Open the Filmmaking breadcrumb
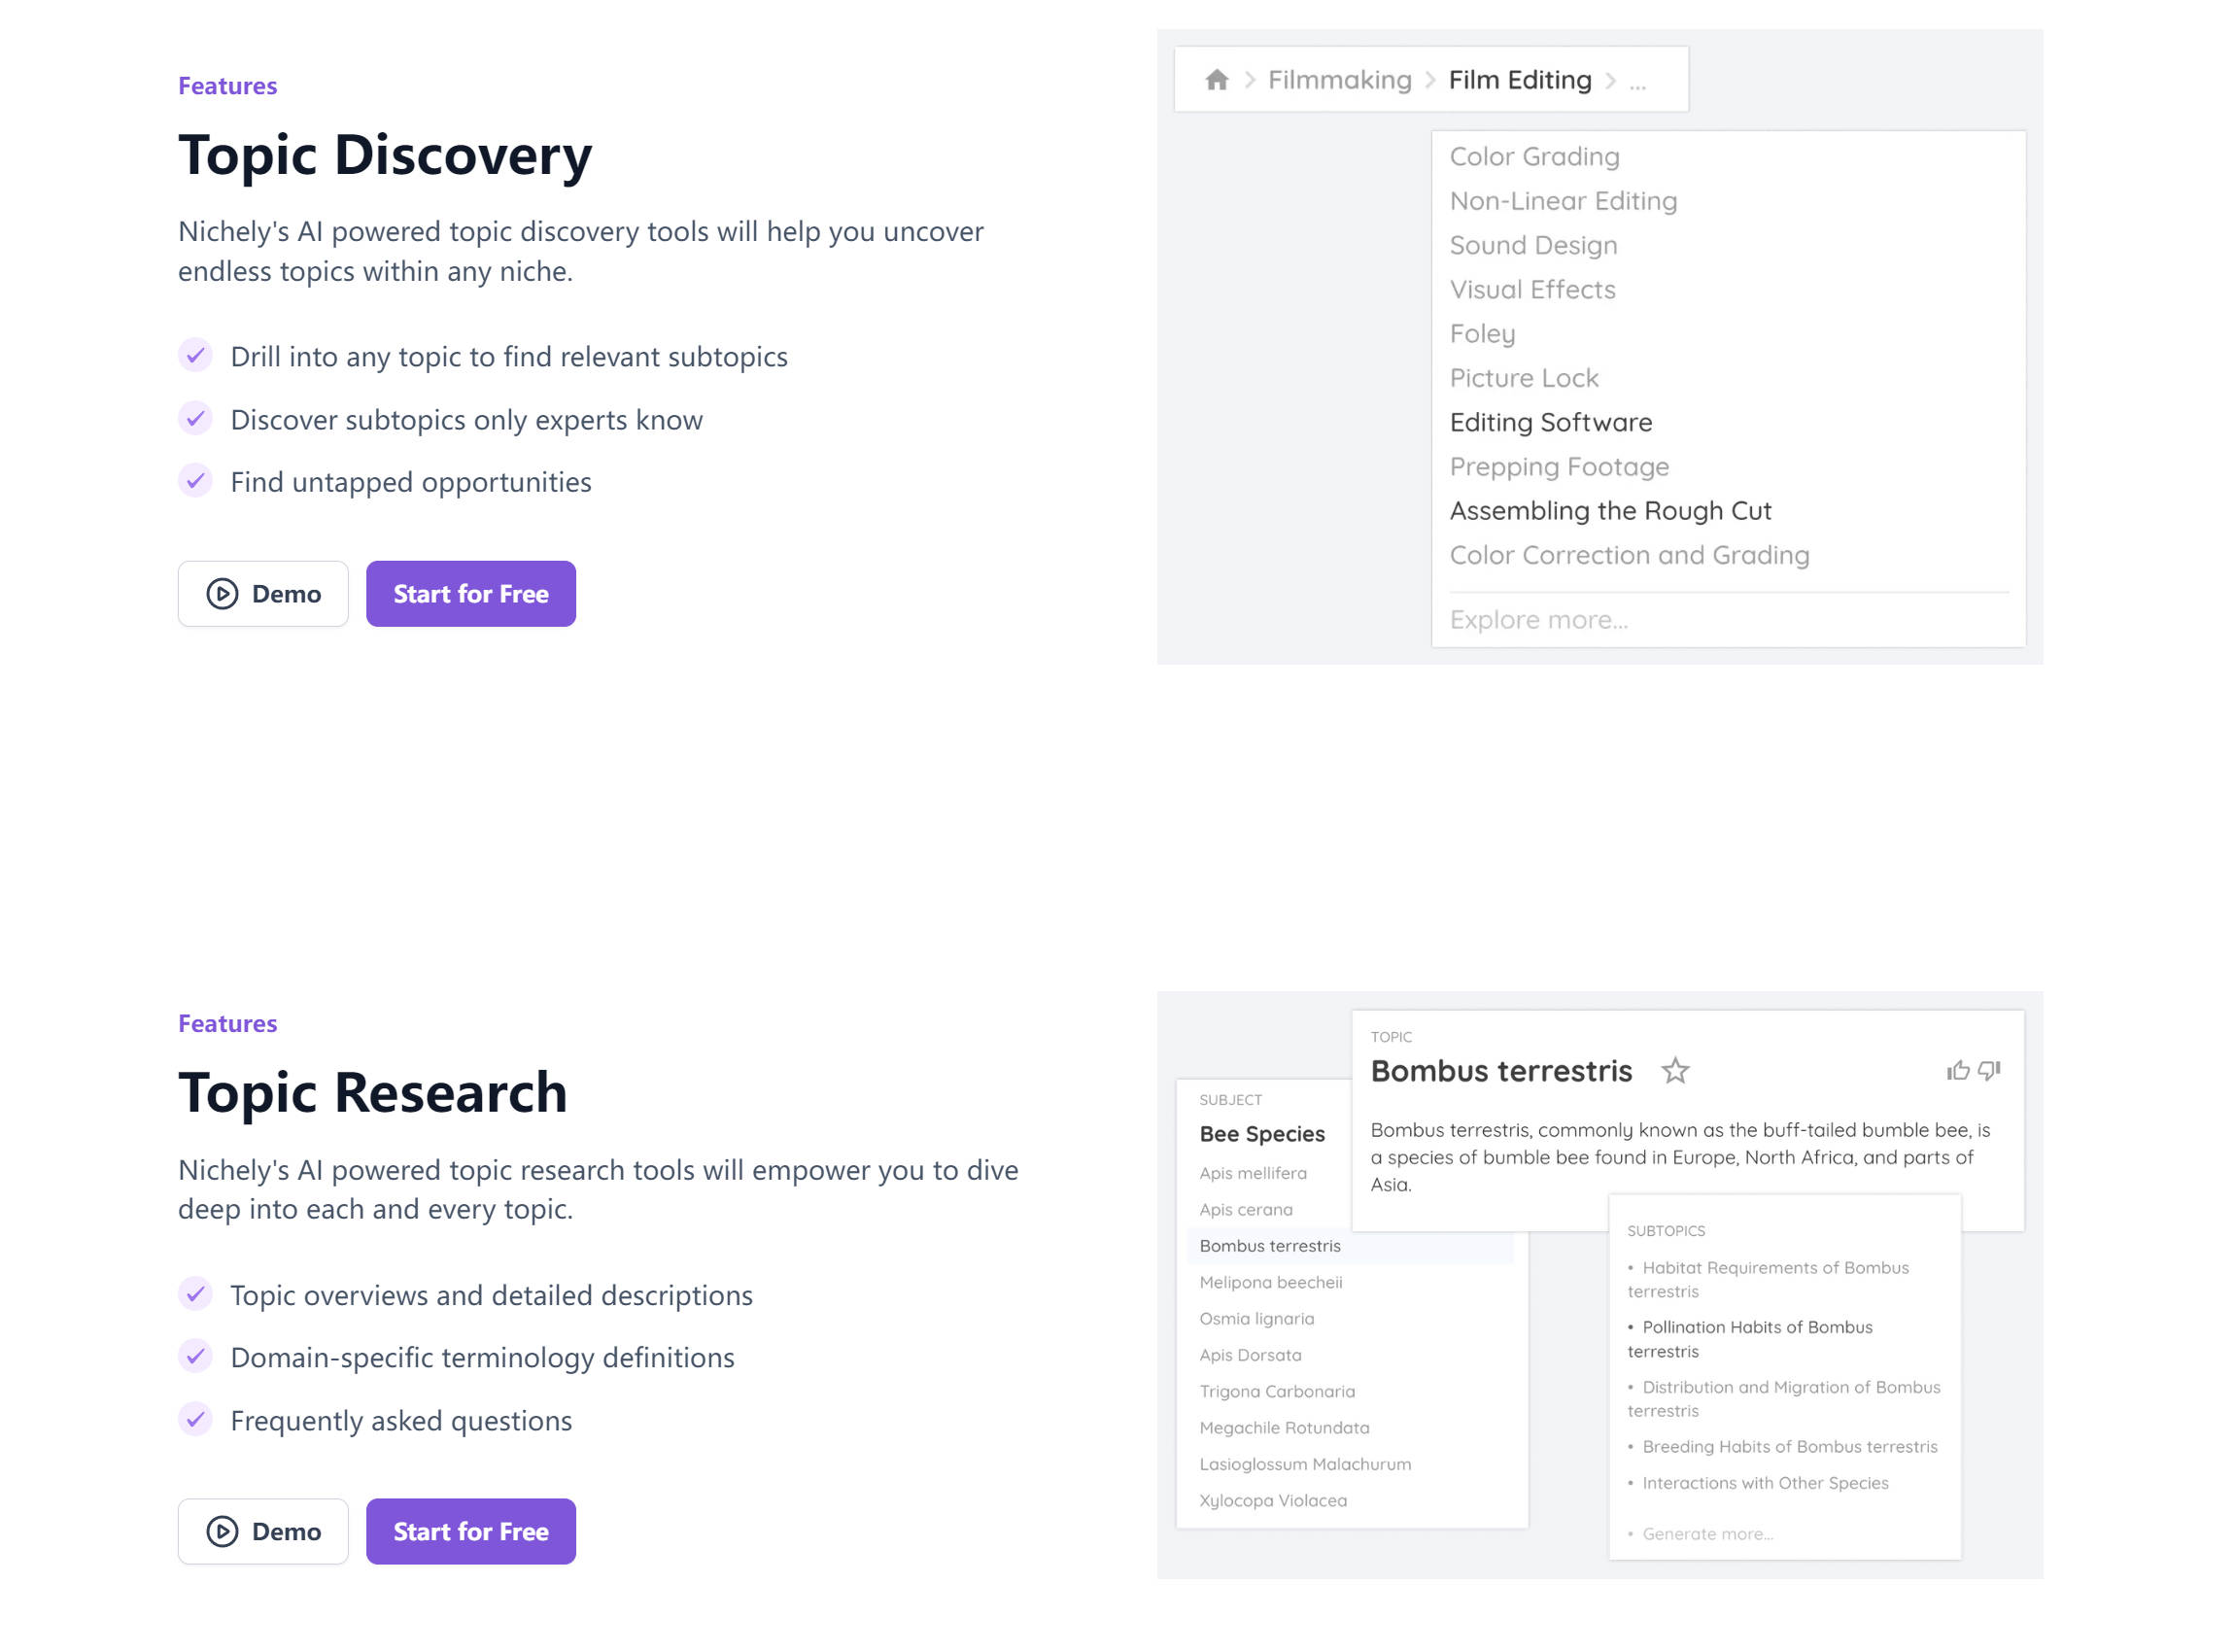The width and height of the screenshot is (2235, 1652). click(1339, 80)
